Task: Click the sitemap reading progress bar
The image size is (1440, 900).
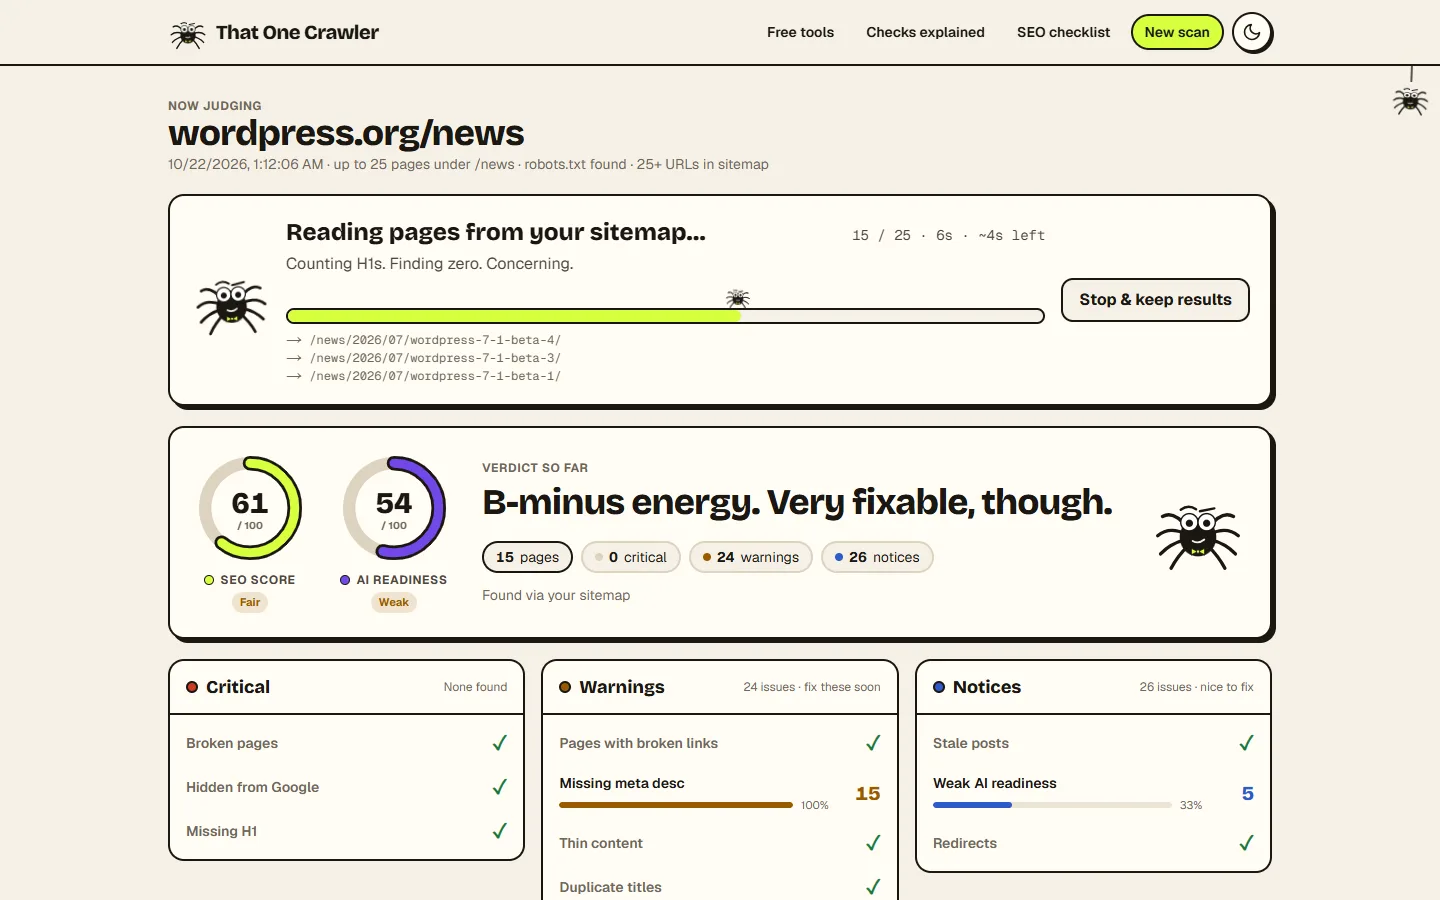Action: click(665, 316)
